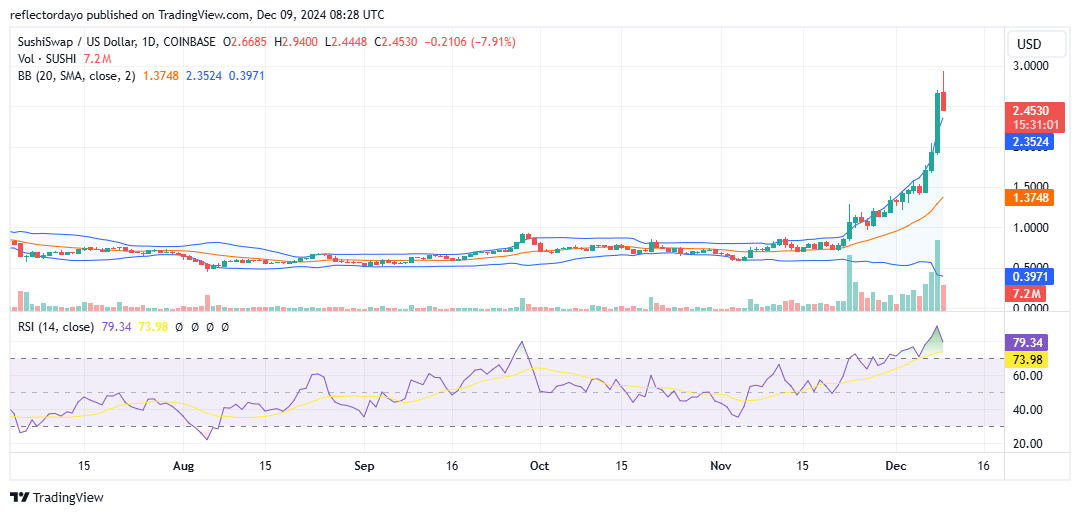Click the Vol · SUSHI indicator legend
This screenshot has height=515, width=1080.
47,59
